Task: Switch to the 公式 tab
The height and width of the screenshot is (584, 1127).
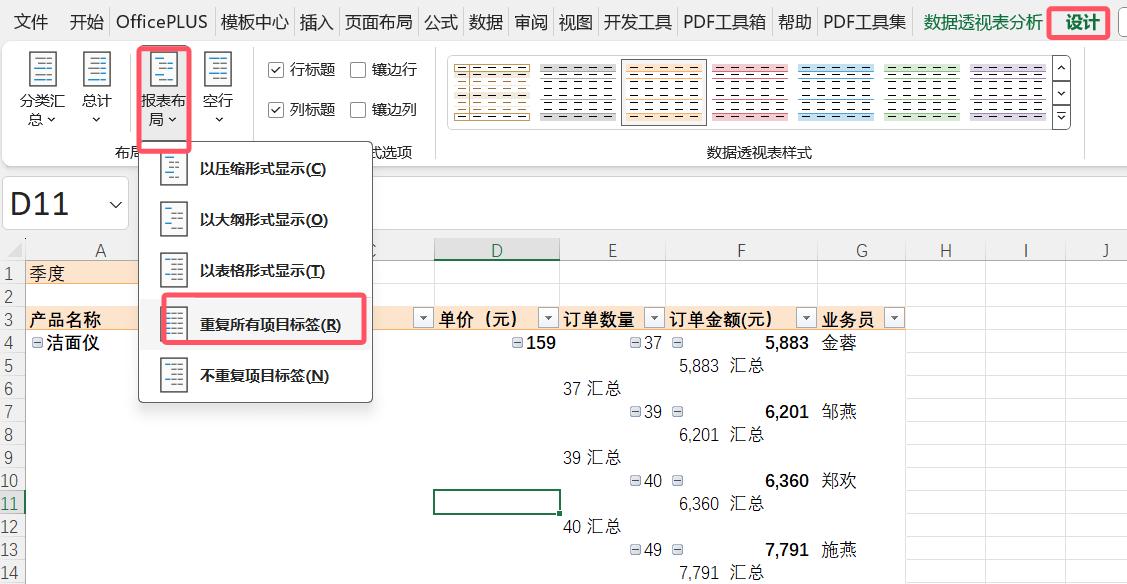Action: pos(441,22)
